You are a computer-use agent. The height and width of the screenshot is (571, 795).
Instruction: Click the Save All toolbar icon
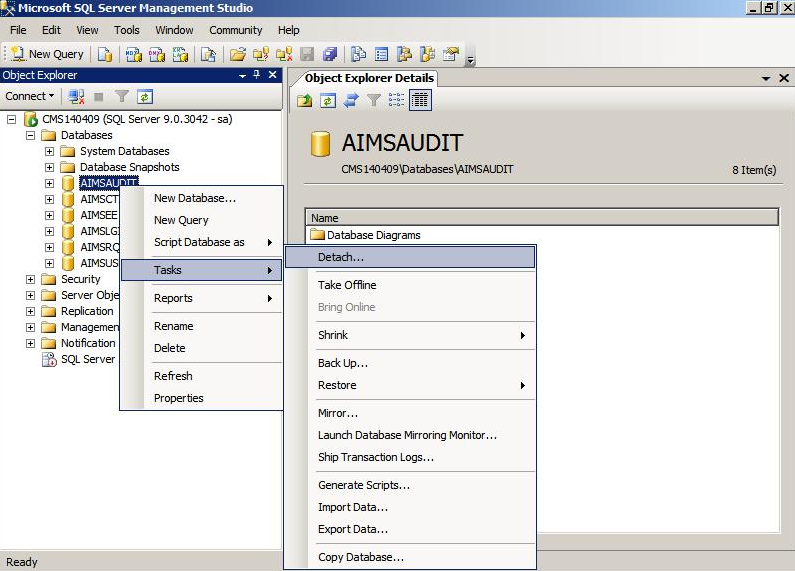(x=330, y=54)
